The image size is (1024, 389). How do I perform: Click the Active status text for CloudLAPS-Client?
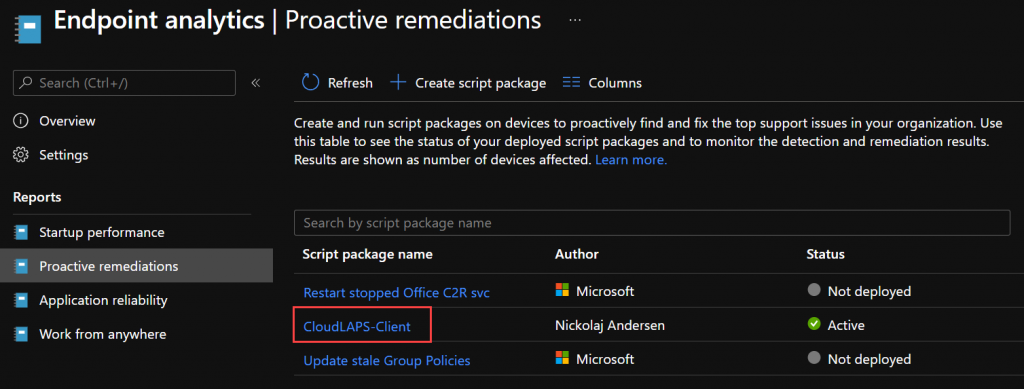(x=846, y=325)
